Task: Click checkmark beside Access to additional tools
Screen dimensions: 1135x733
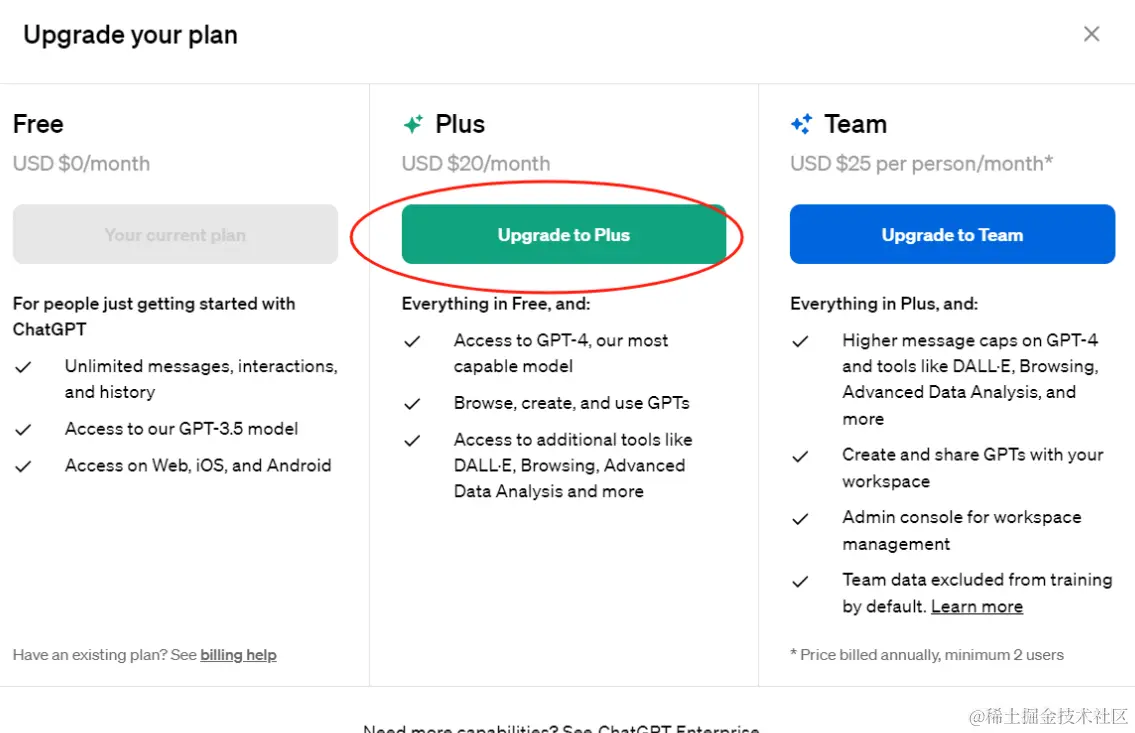Action: (x=412, y=440)
